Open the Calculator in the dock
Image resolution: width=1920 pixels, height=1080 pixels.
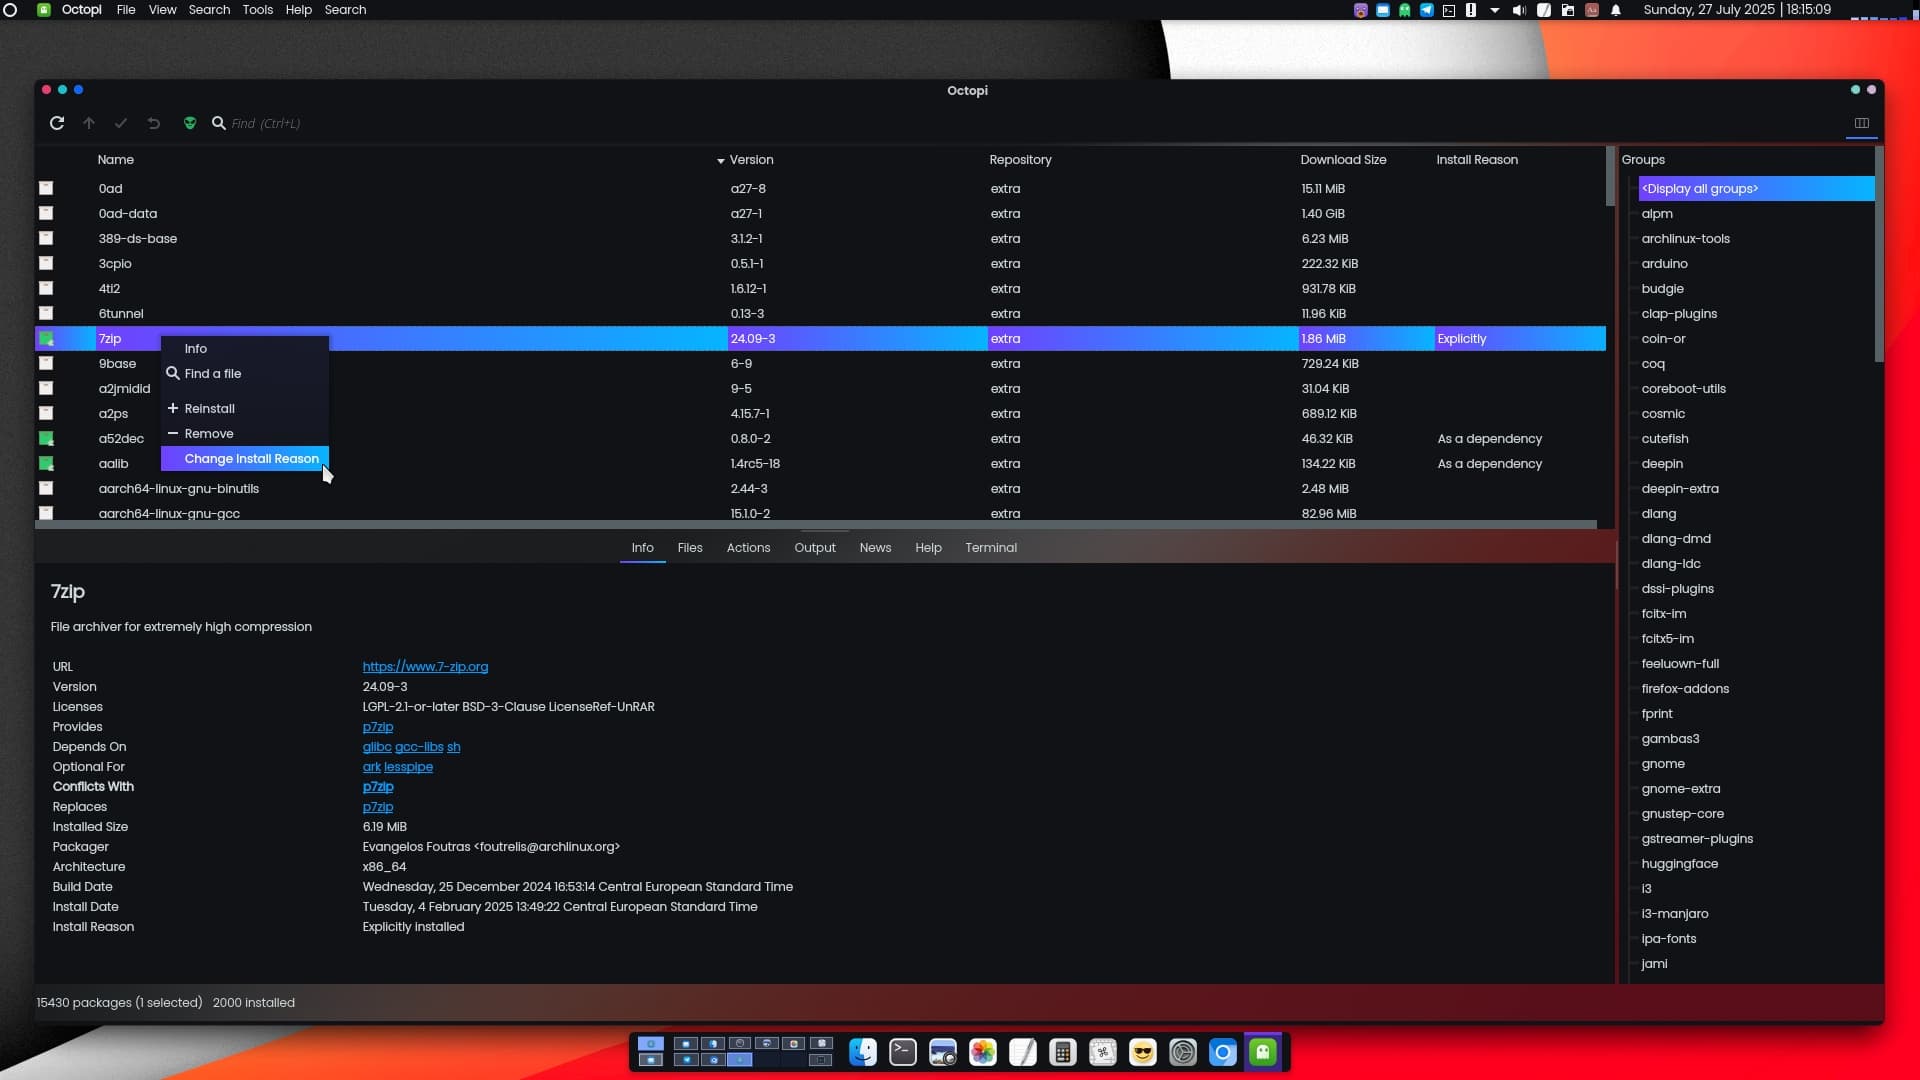pos(1063,1052)
